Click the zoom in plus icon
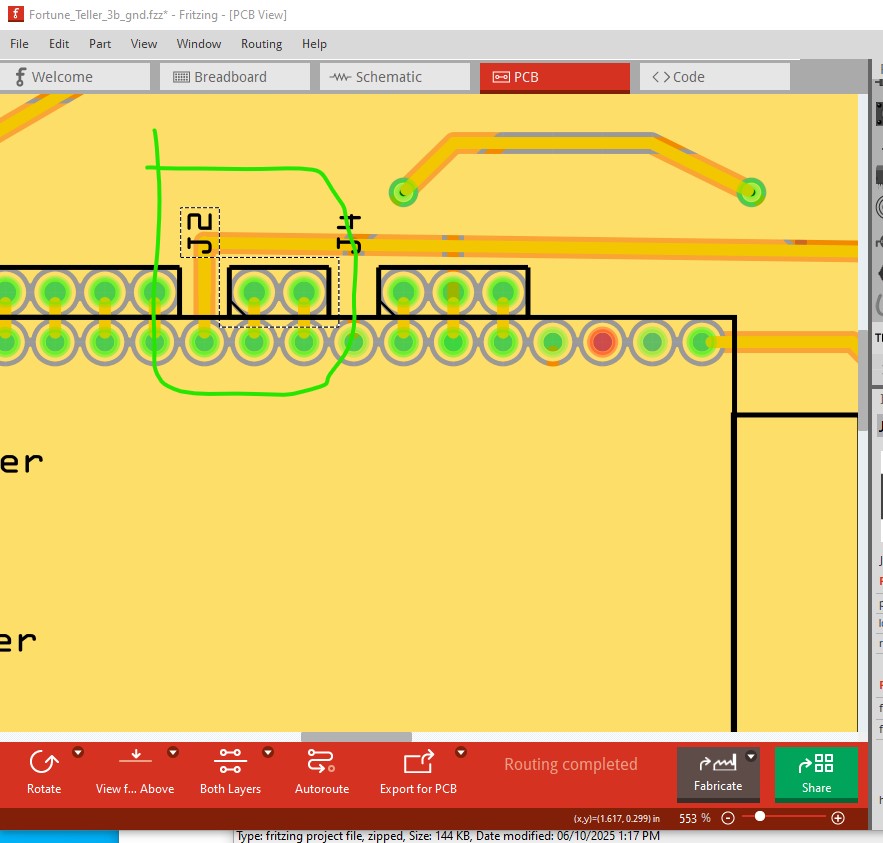This screenshot has height=843, width=883. click(838, 818)
